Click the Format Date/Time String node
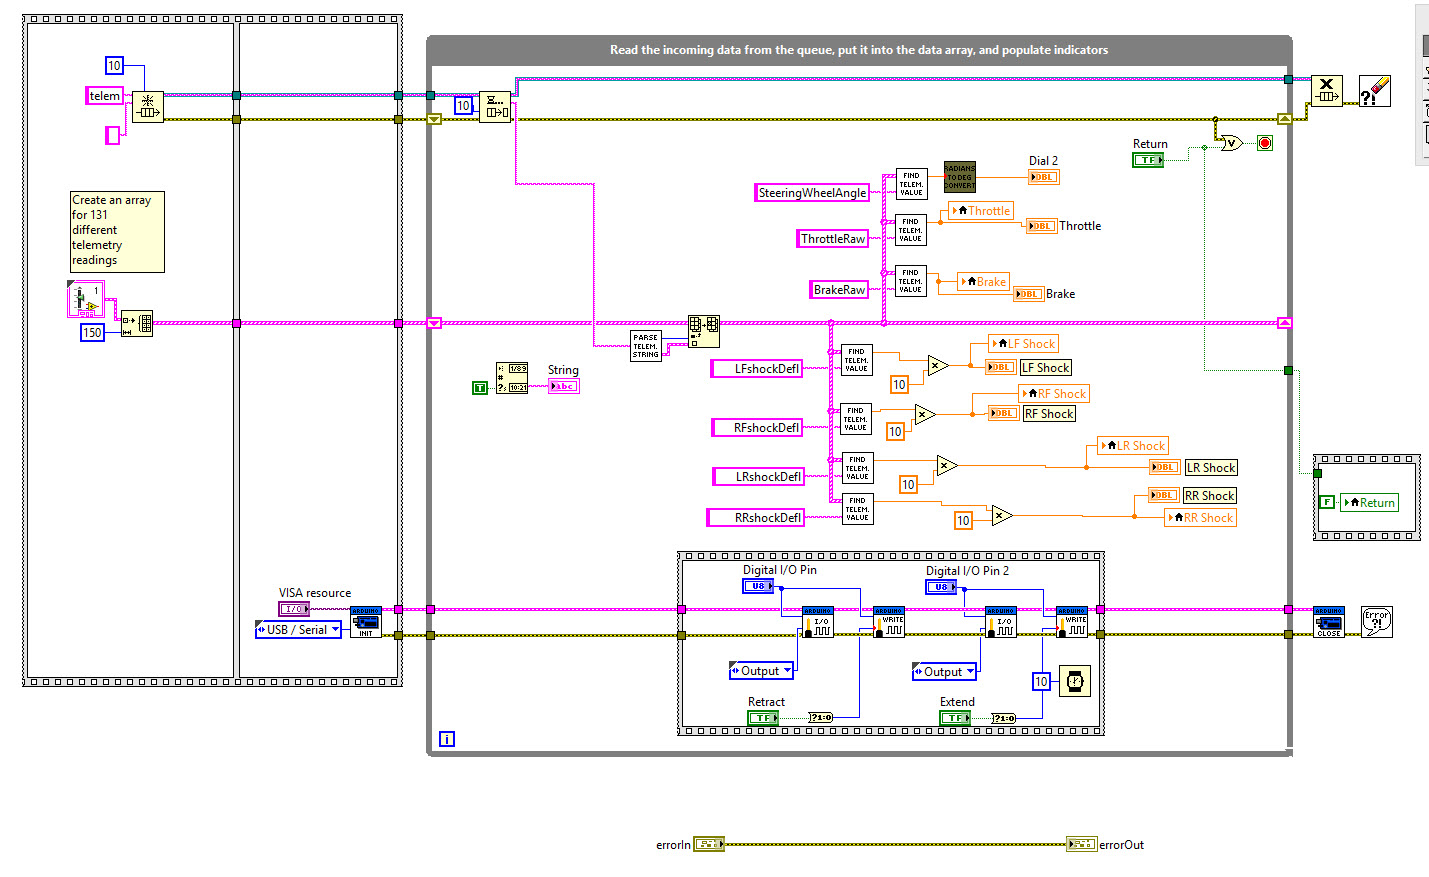This screenshot has height=877, width=1429. tap(512, 378)
